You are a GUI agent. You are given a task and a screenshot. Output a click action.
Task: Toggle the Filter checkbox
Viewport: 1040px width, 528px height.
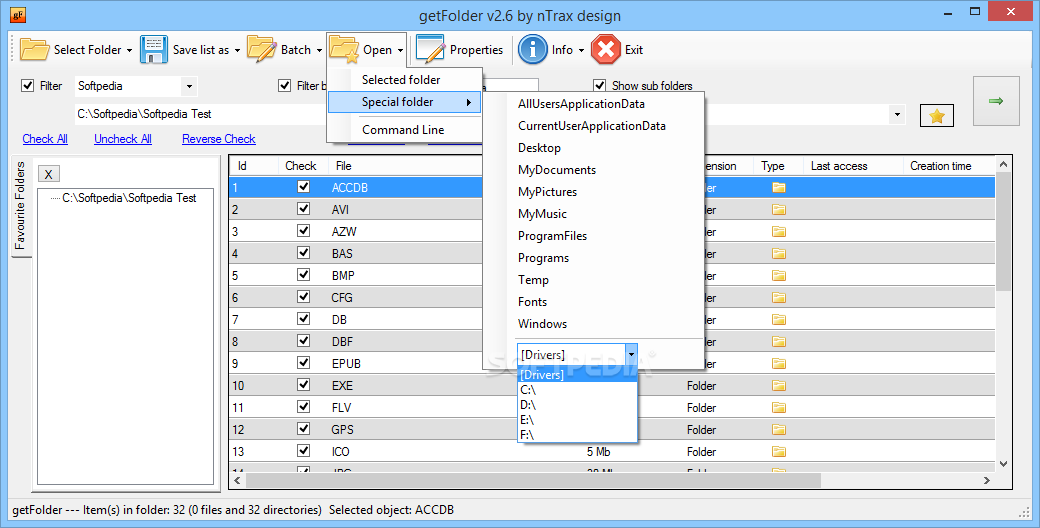click(27, 86)
